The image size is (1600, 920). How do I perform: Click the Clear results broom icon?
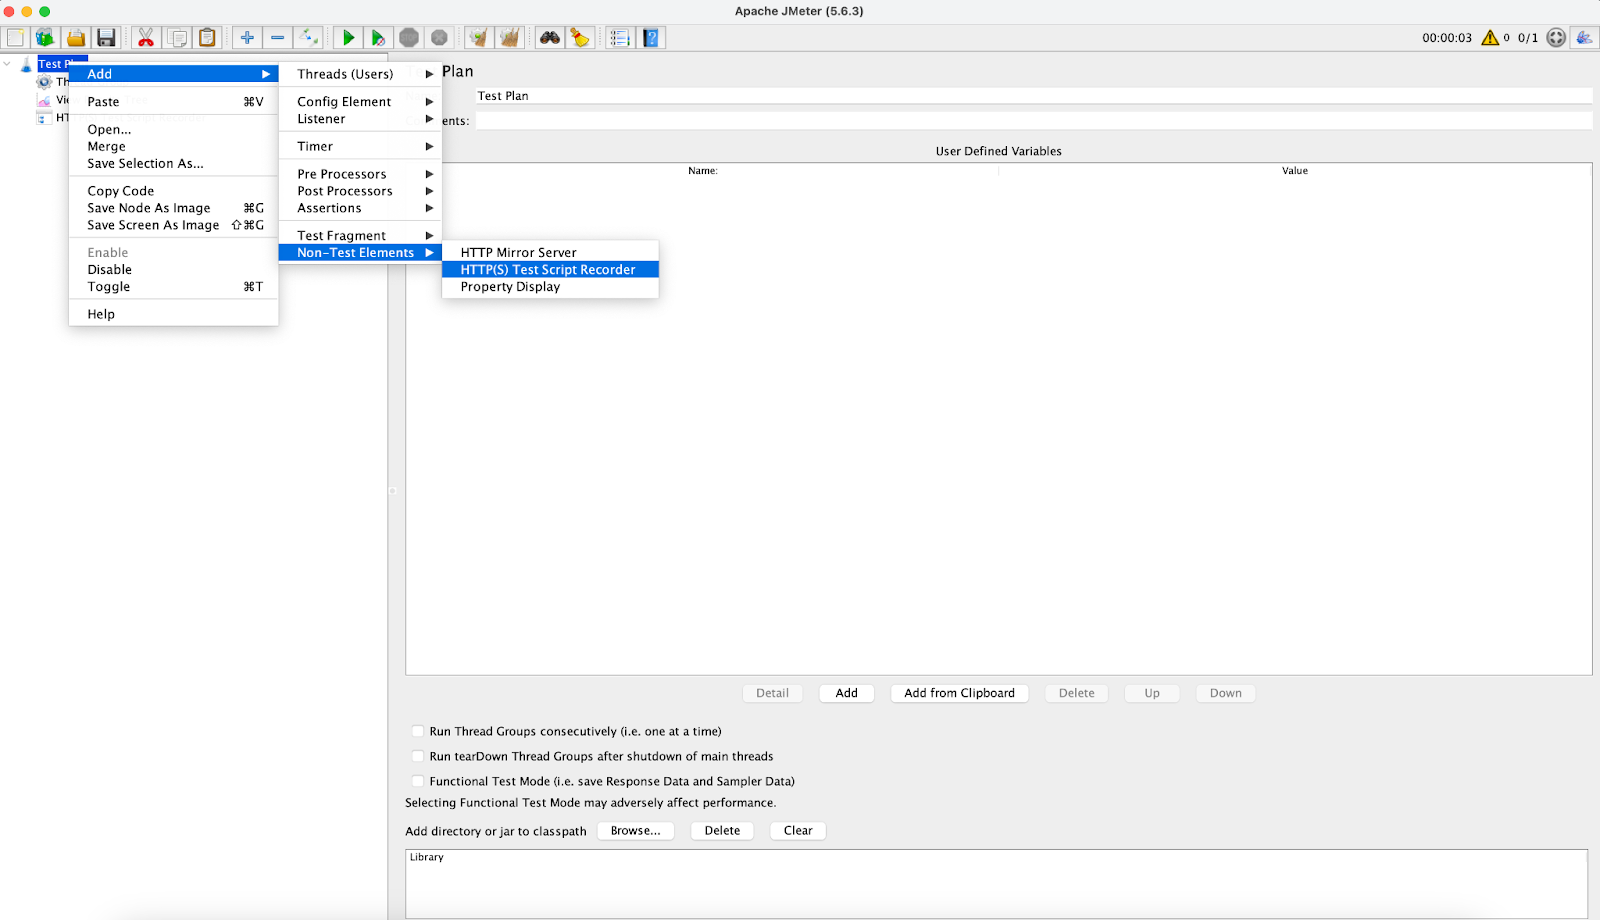[x=479, y=38]
